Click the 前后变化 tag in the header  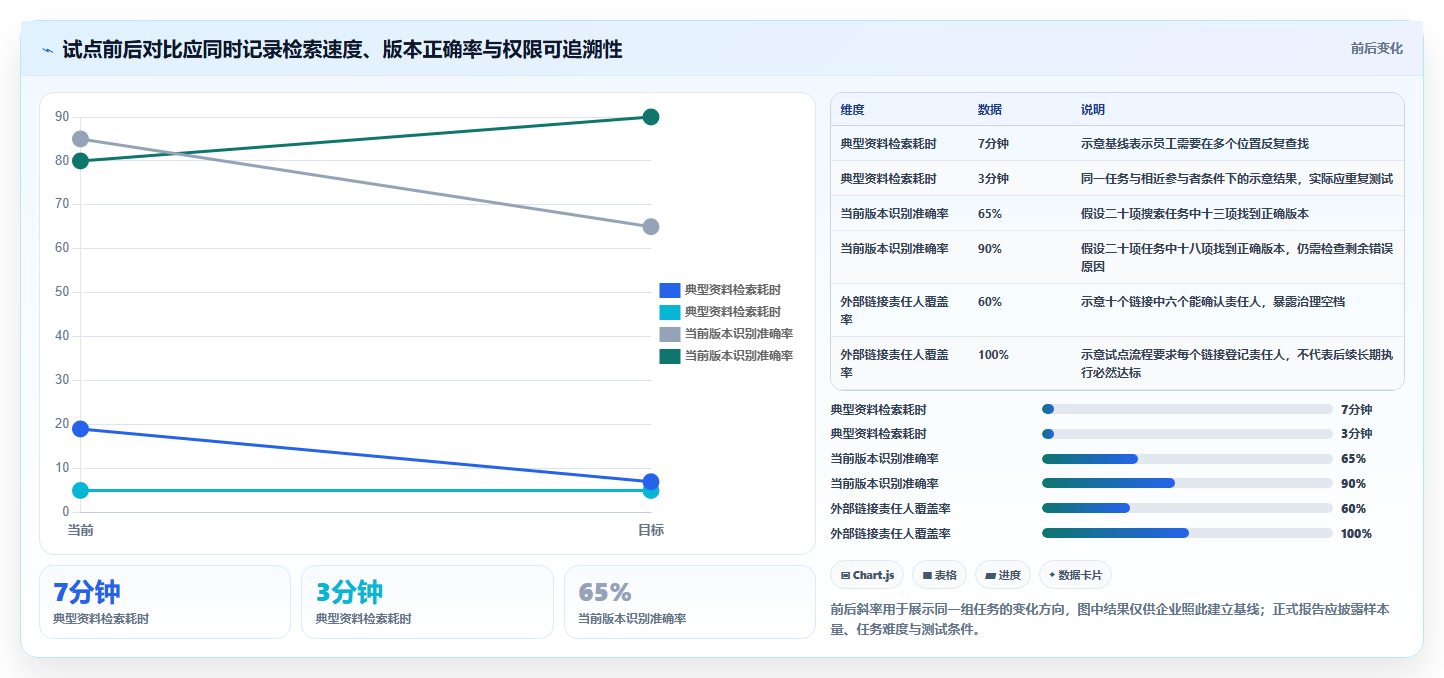point(1376,48)
